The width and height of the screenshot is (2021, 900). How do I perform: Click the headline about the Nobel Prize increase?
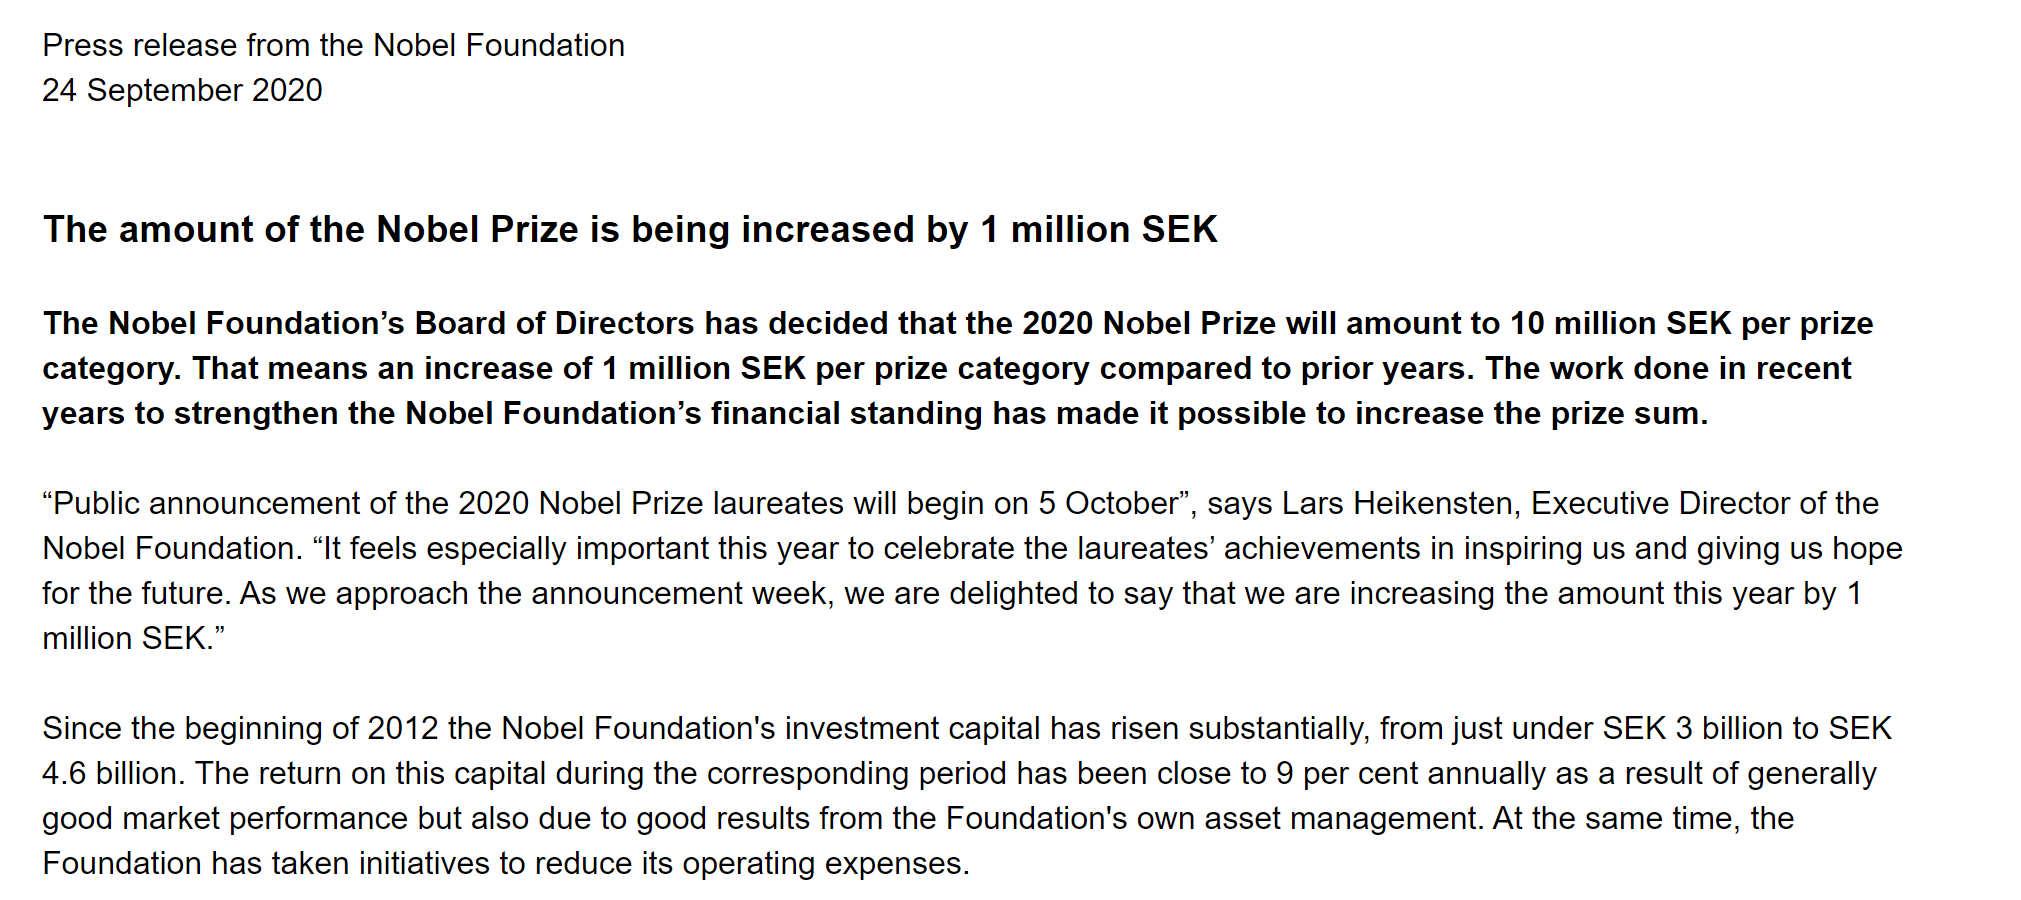coord(630,229)
